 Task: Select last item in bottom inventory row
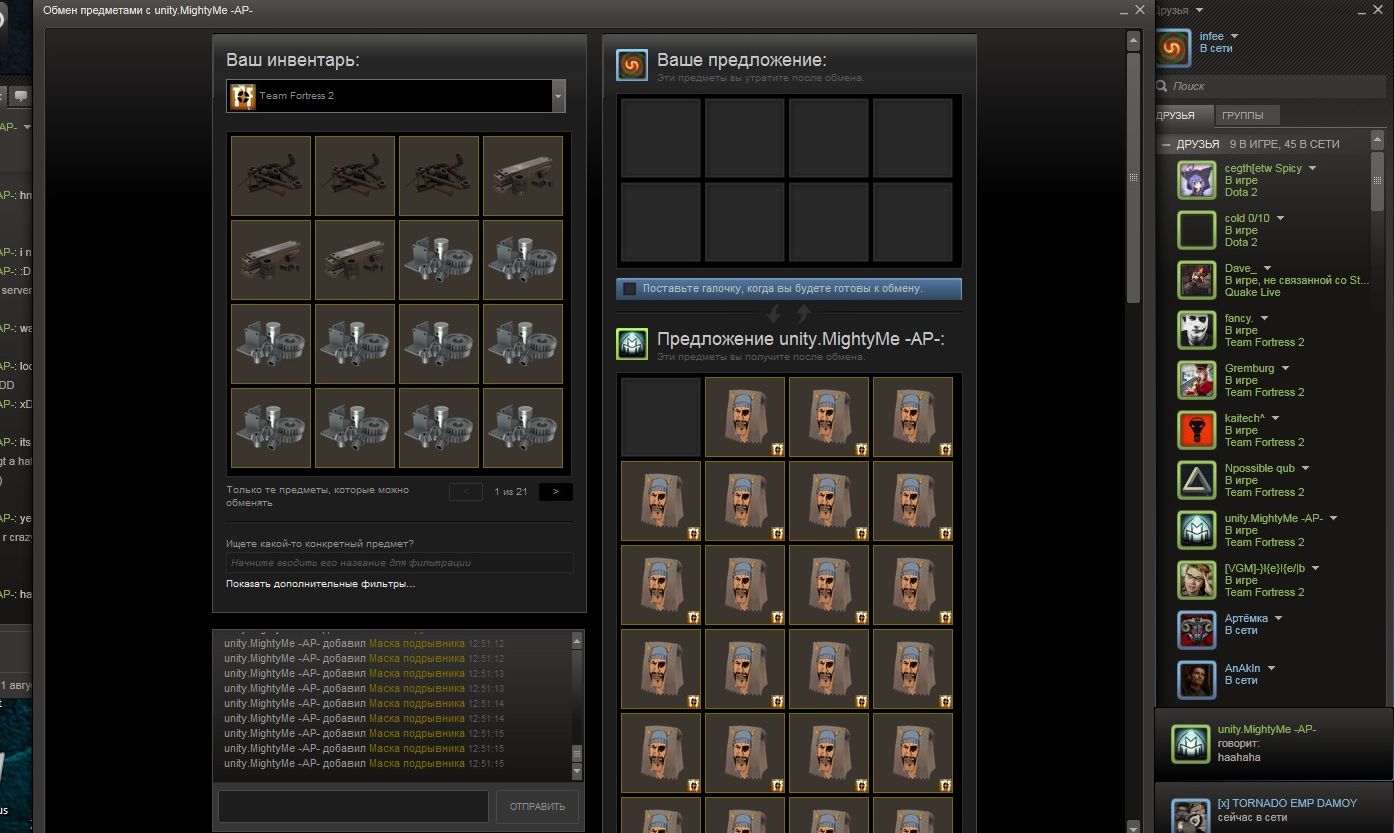tap(523, 427)
